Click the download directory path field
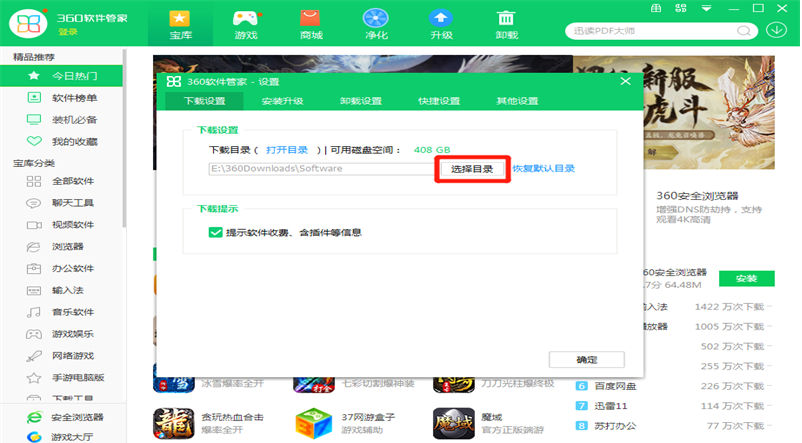The height and width of the screenshot is (443, 802). click(320, 169)
